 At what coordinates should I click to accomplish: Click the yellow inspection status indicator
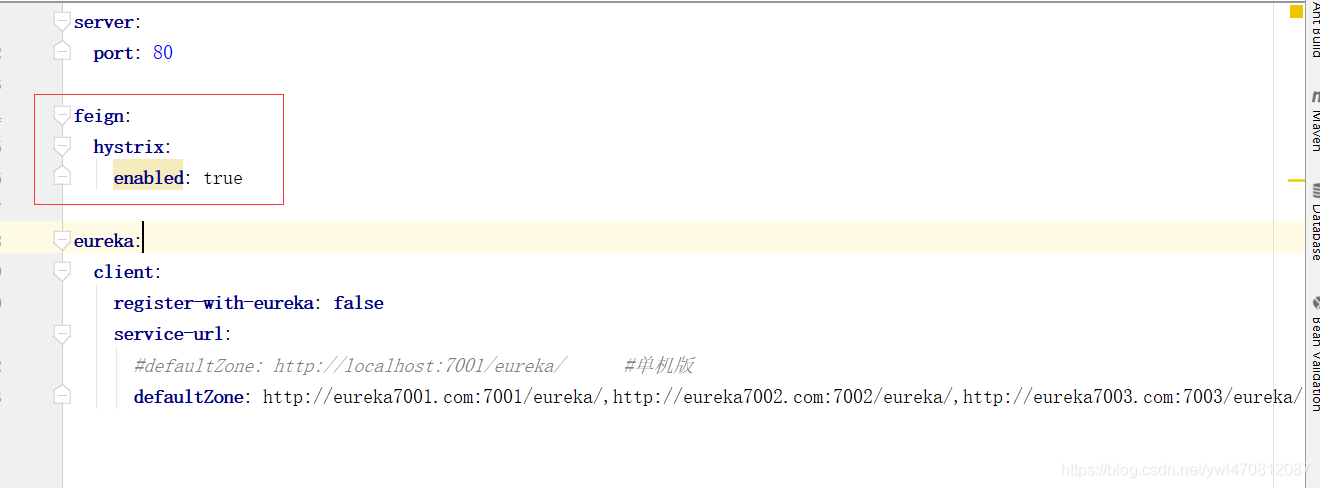(x=1295, y=12)
